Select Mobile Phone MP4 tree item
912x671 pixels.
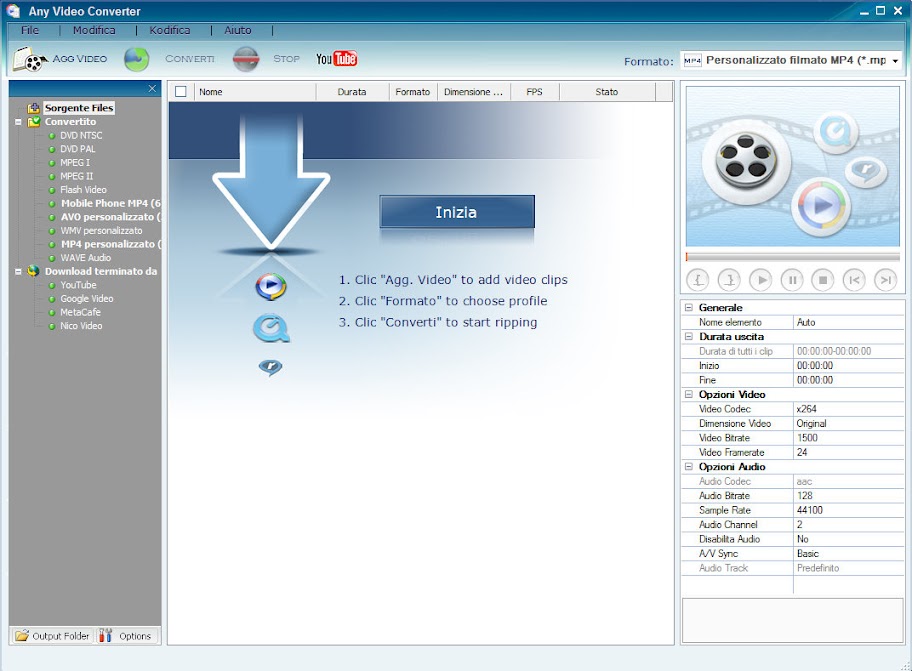tap(111, 204)
